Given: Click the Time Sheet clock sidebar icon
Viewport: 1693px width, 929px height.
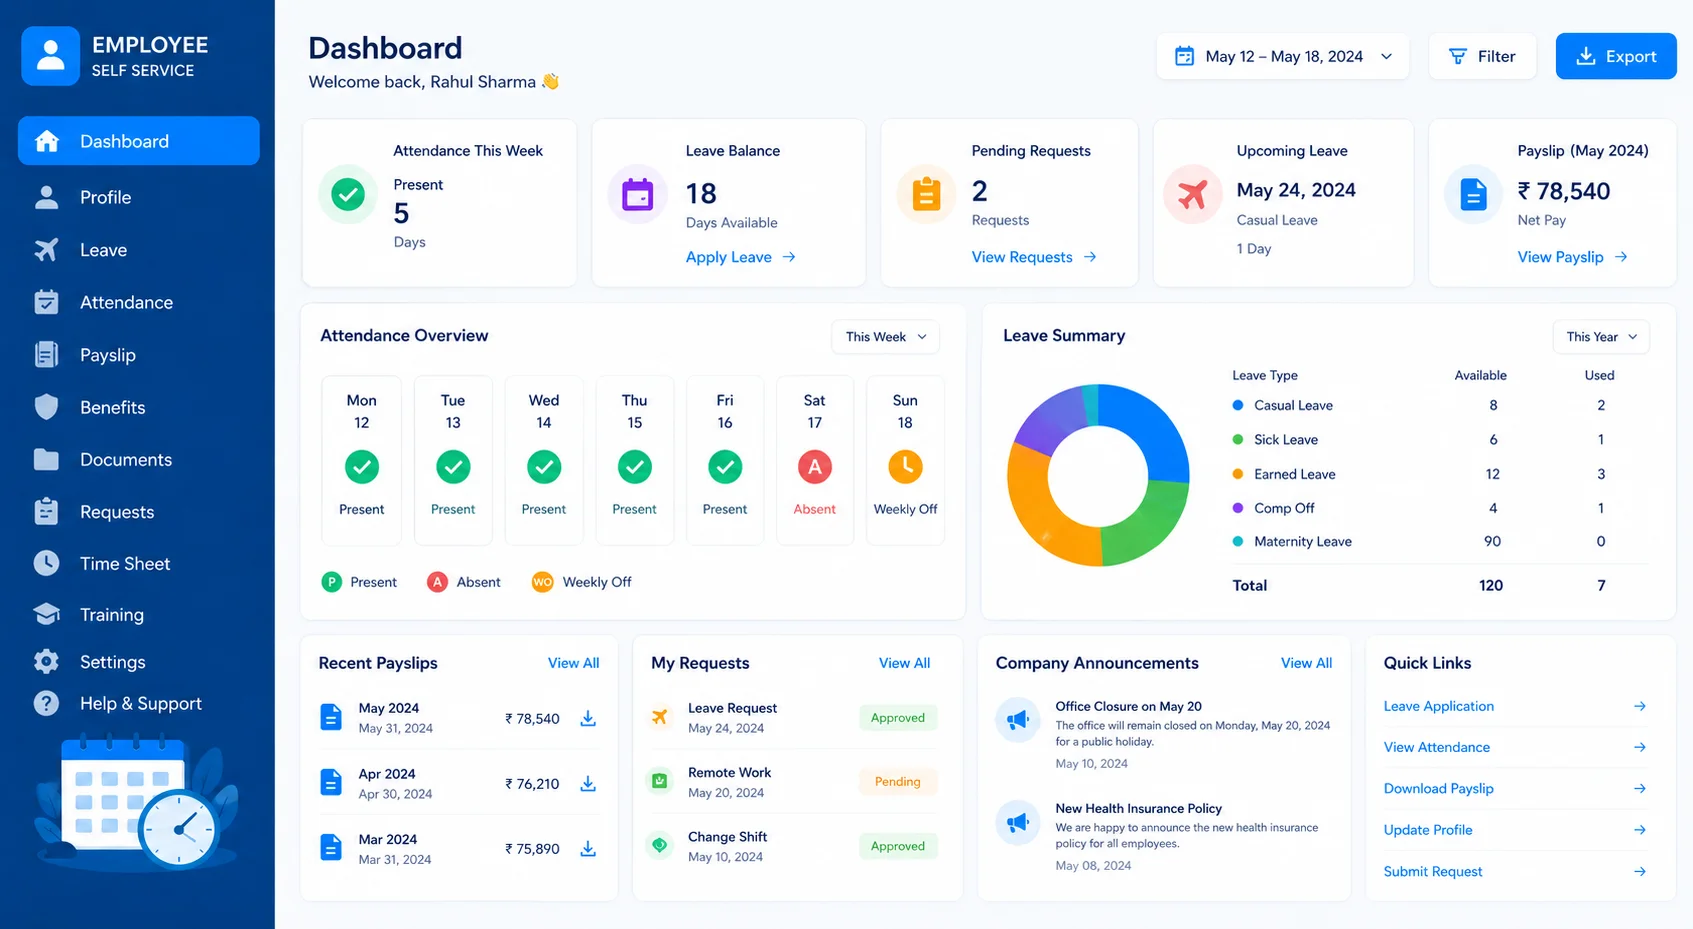Looking at the screenshot, I should [46, 563].
